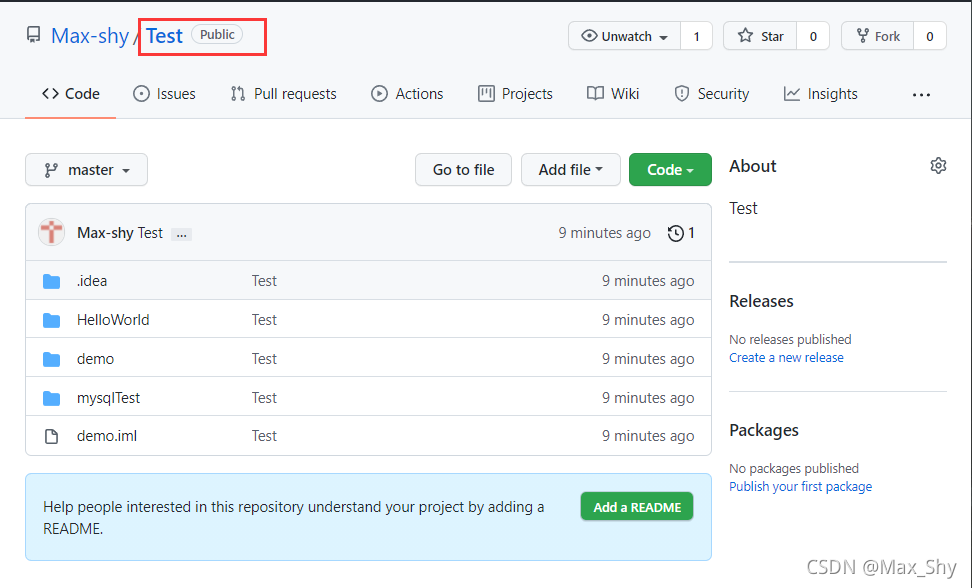Viewport: 972px width, 588px height.
Task: Click Create a new release link
Action: click(x=786, y=358)
